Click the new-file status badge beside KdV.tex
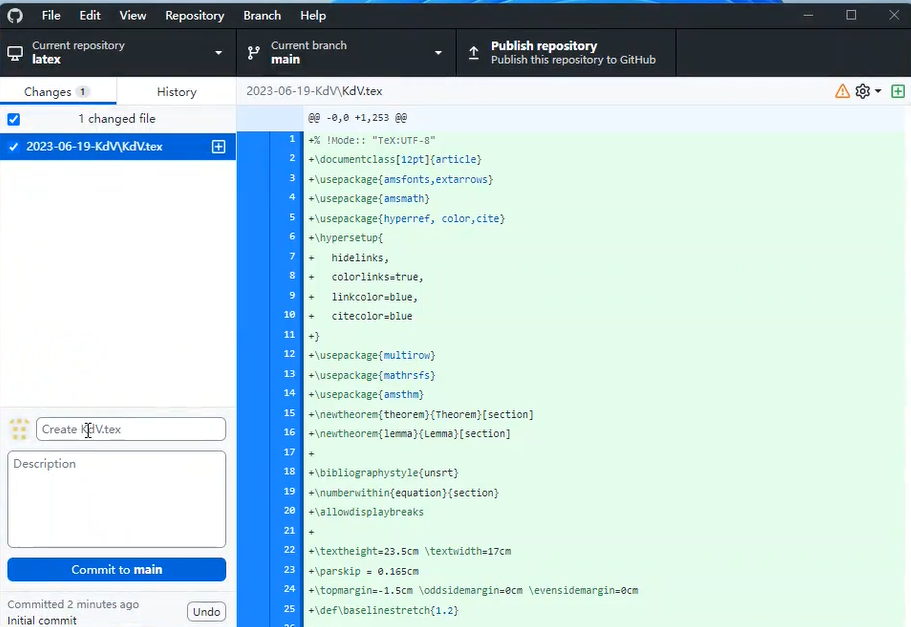 click(218, 147)
